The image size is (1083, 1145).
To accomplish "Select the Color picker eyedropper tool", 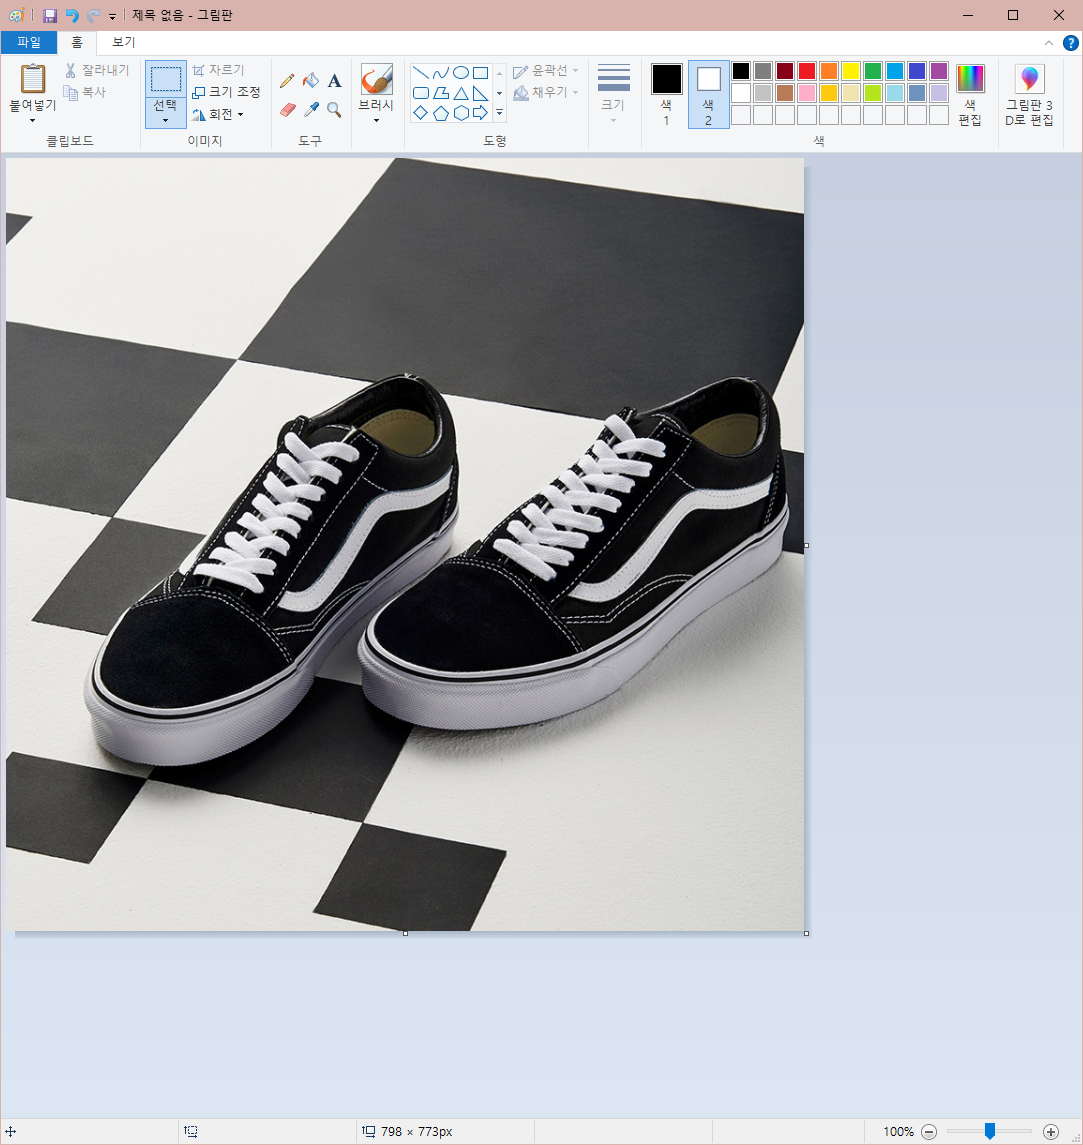I will [x=311, y=110].
